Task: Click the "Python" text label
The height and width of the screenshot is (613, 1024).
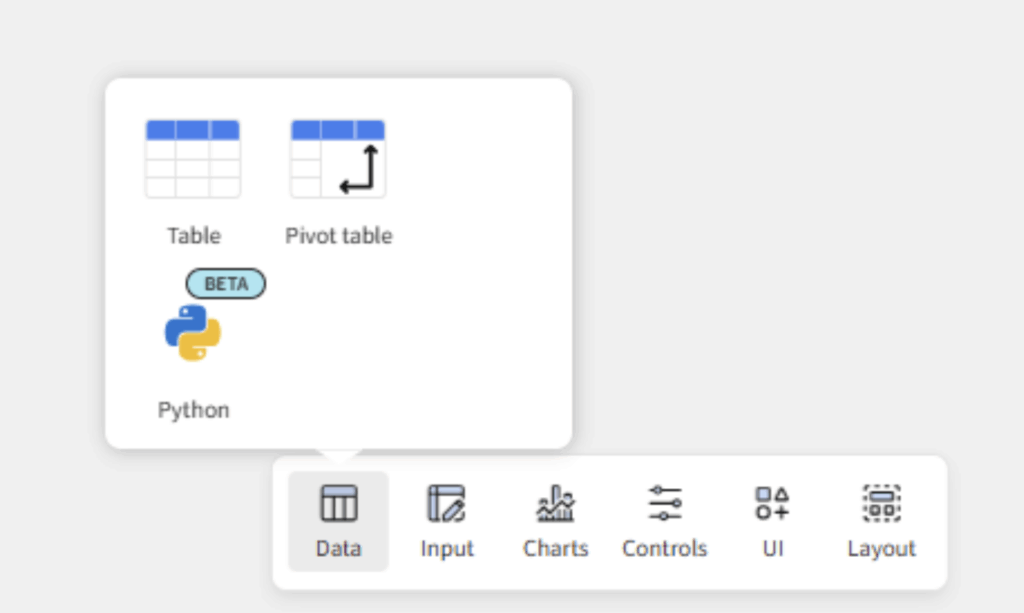Action: click(x=193, y=410)
